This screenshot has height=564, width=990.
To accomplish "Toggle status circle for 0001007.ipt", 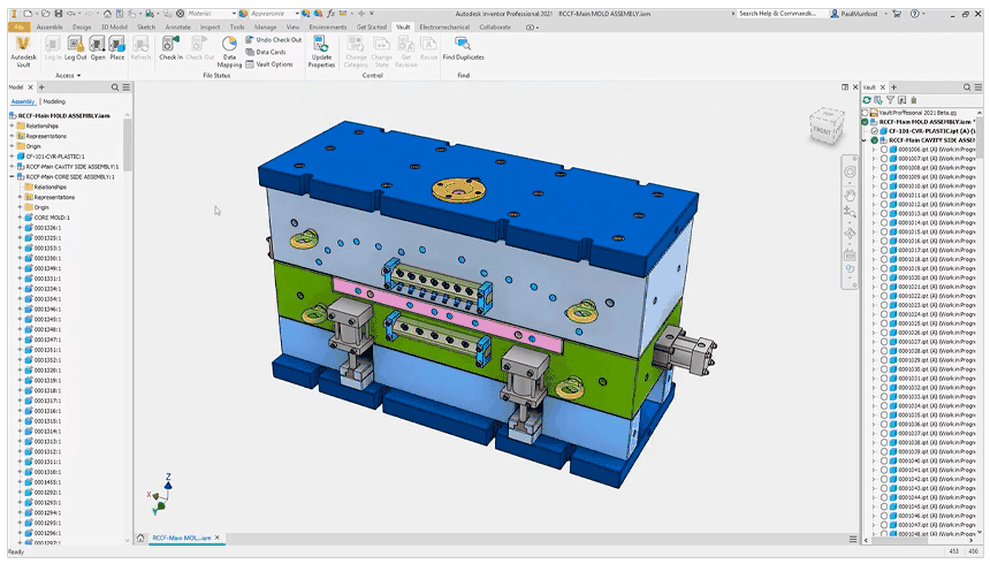I will pyautogui.click(x=884, y=159).
